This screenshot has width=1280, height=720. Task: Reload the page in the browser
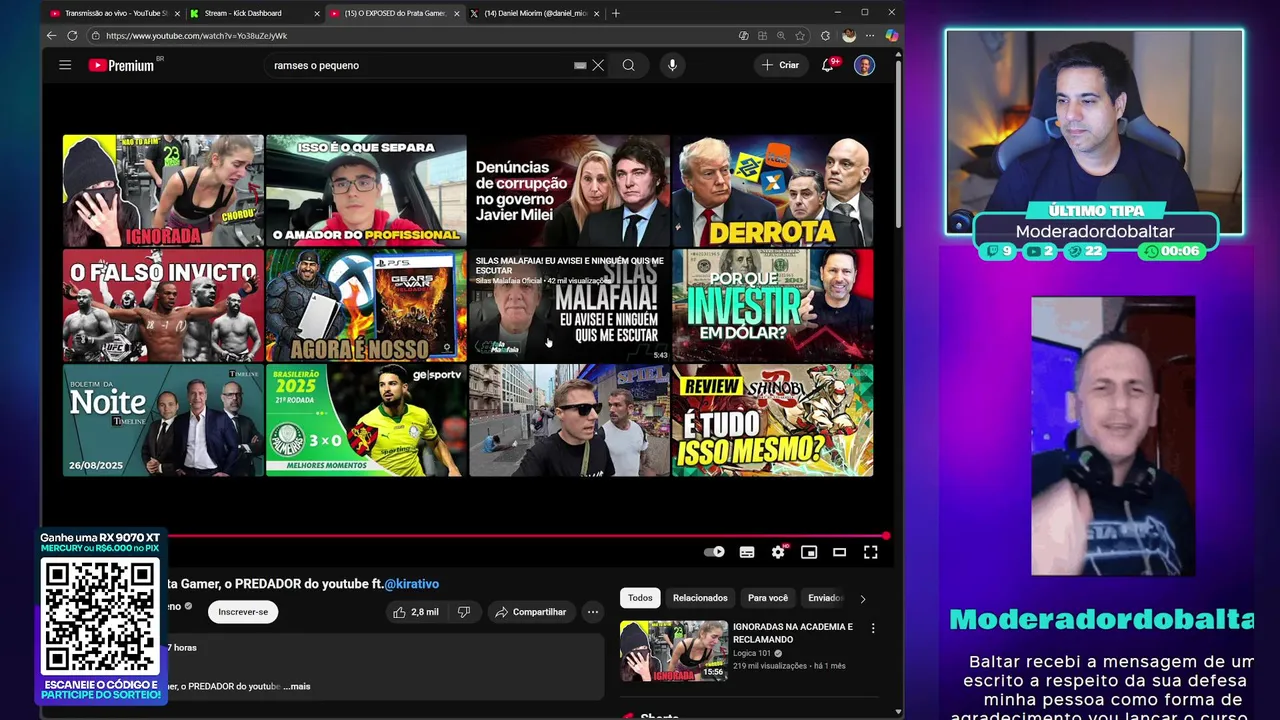tap(72, 35)
